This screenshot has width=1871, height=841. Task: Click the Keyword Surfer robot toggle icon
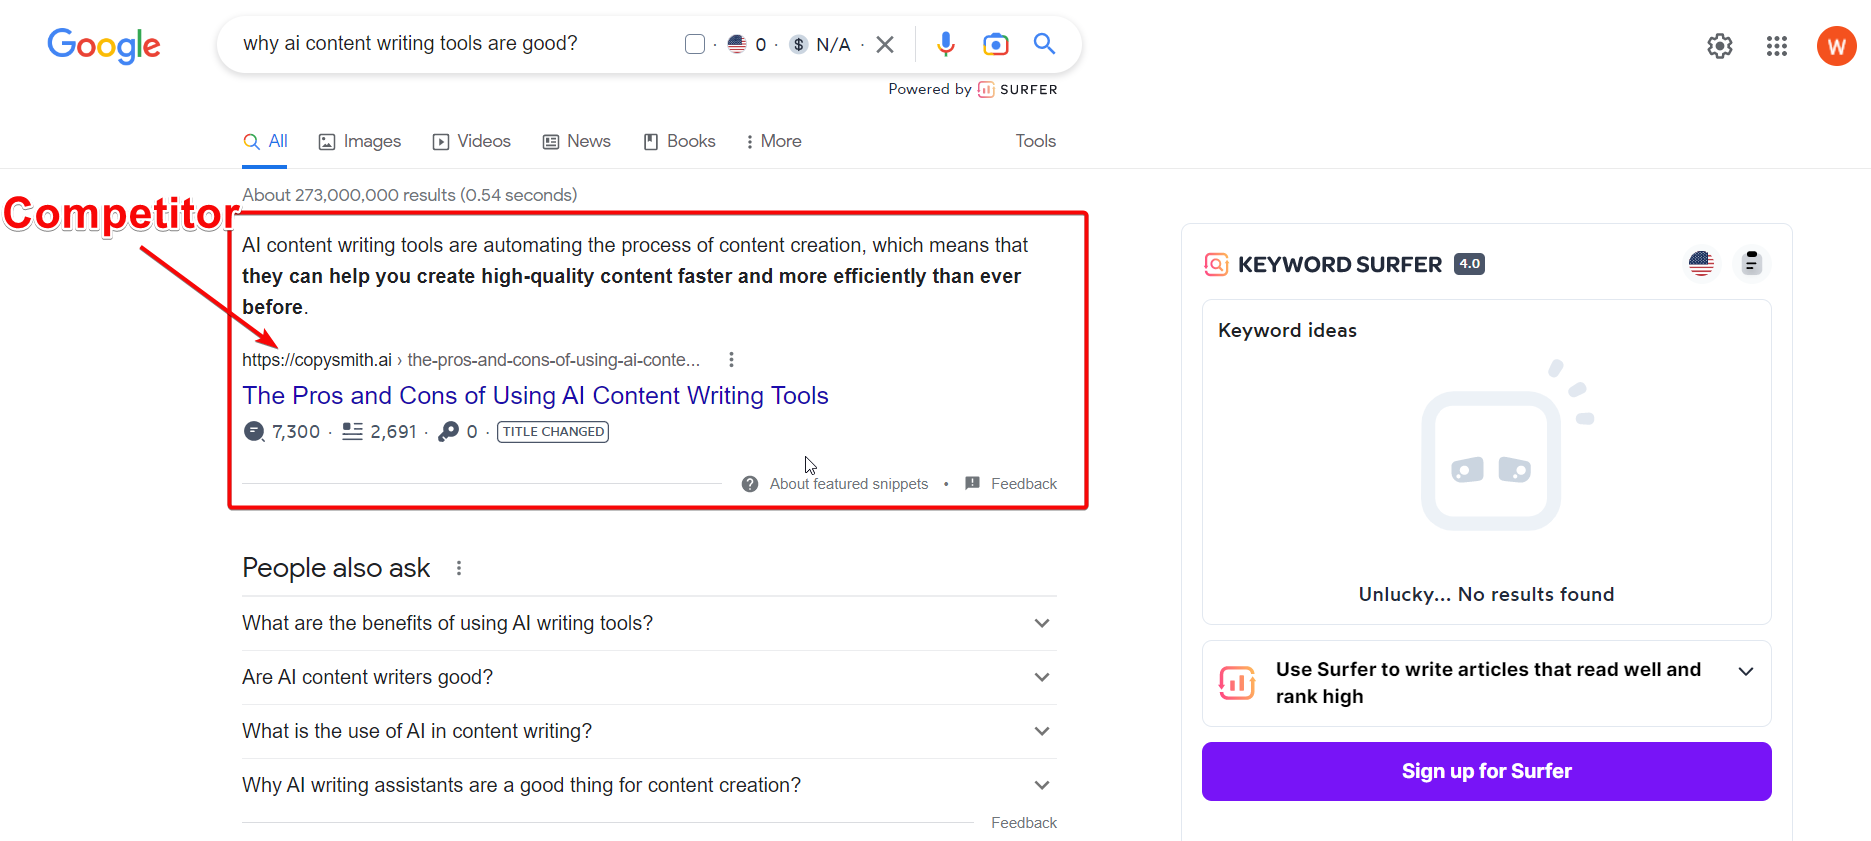pyautogui.click(x=1751, y=263)
